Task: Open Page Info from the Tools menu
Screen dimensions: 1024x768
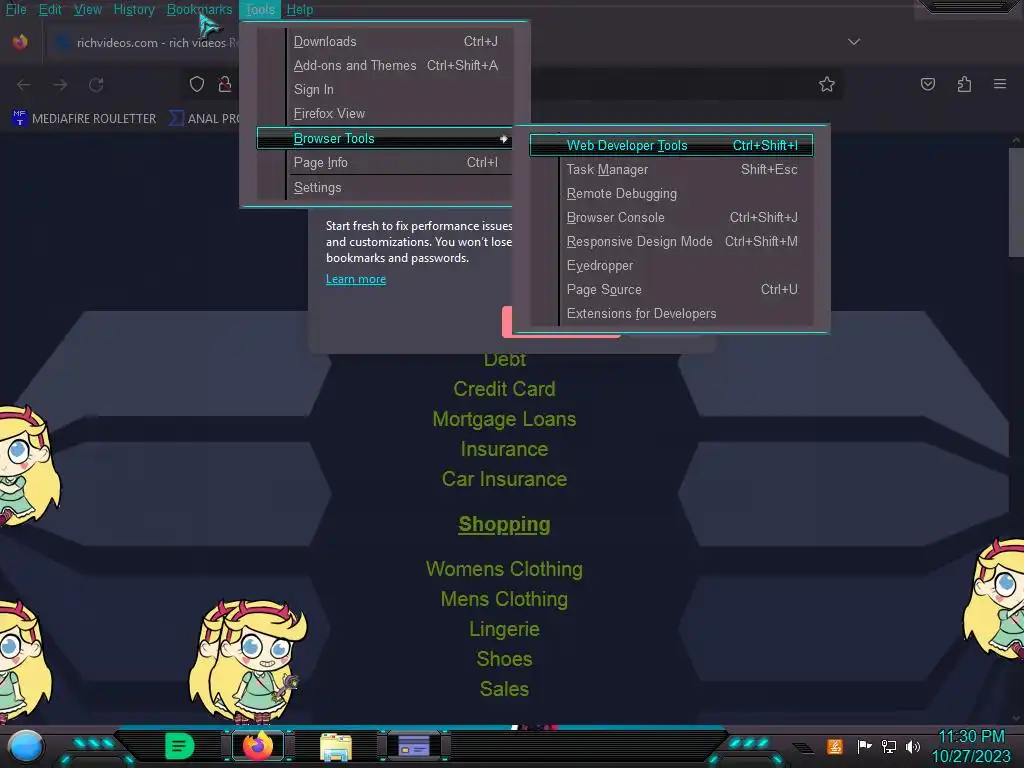Action: tap(384, 163)
